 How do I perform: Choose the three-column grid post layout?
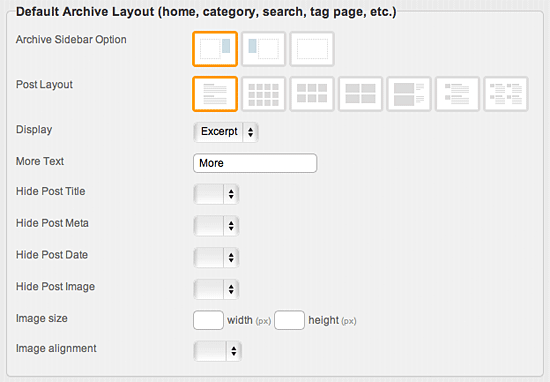(x=312, y=94)
